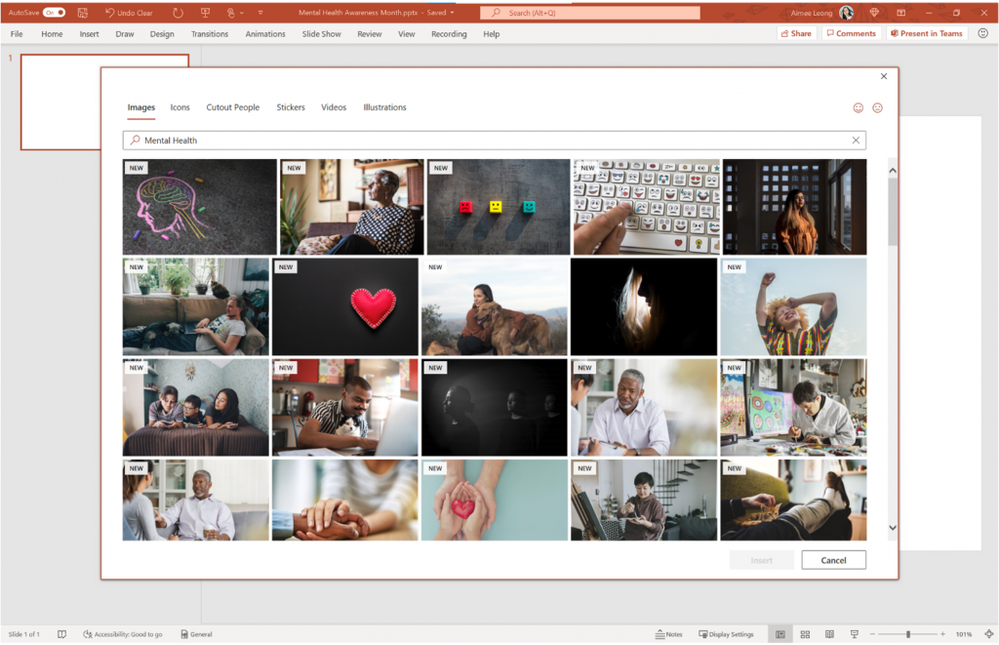Open the Animations tab
This screenshot has height=645, width=999.
click(x=265, y=34)
